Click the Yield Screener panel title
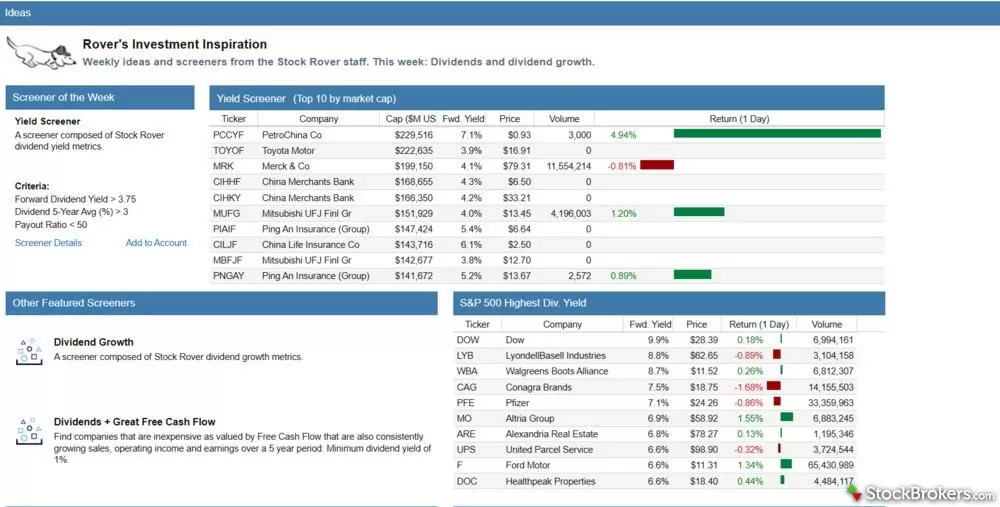1000x507 pixels. click(x=306, y=98)
